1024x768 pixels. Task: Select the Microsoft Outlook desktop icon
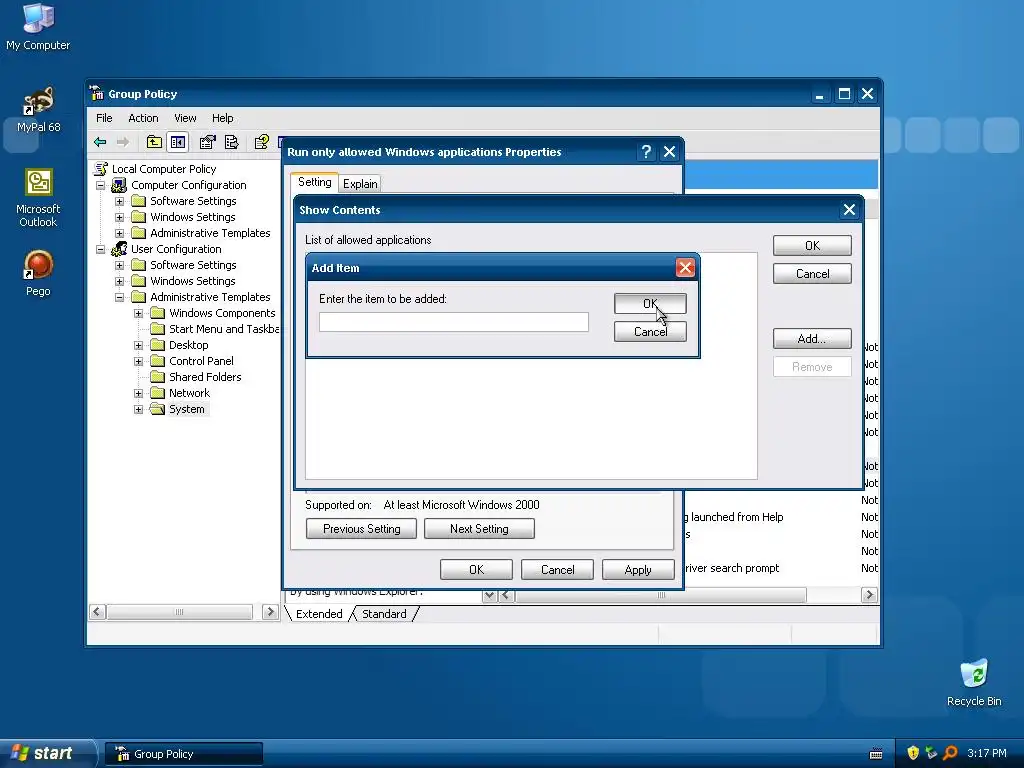(38, 197)
